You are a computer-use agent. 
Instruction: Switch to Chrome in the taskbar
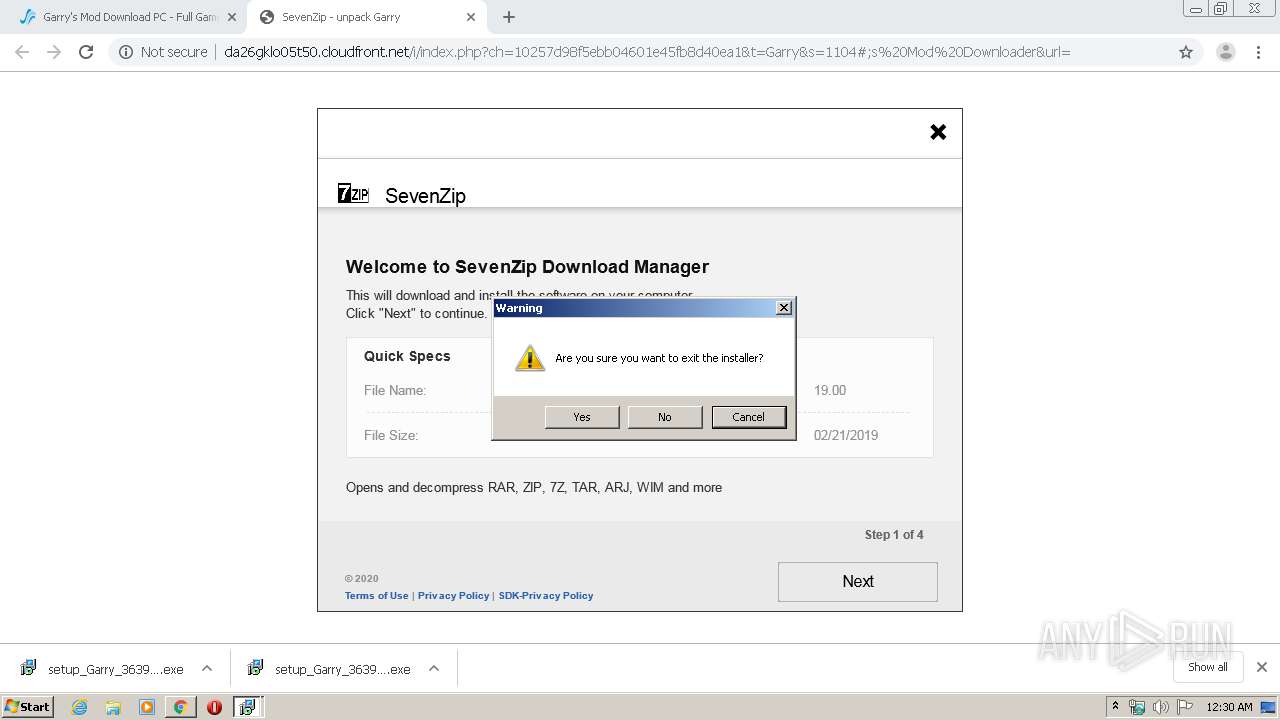(180, 707)
